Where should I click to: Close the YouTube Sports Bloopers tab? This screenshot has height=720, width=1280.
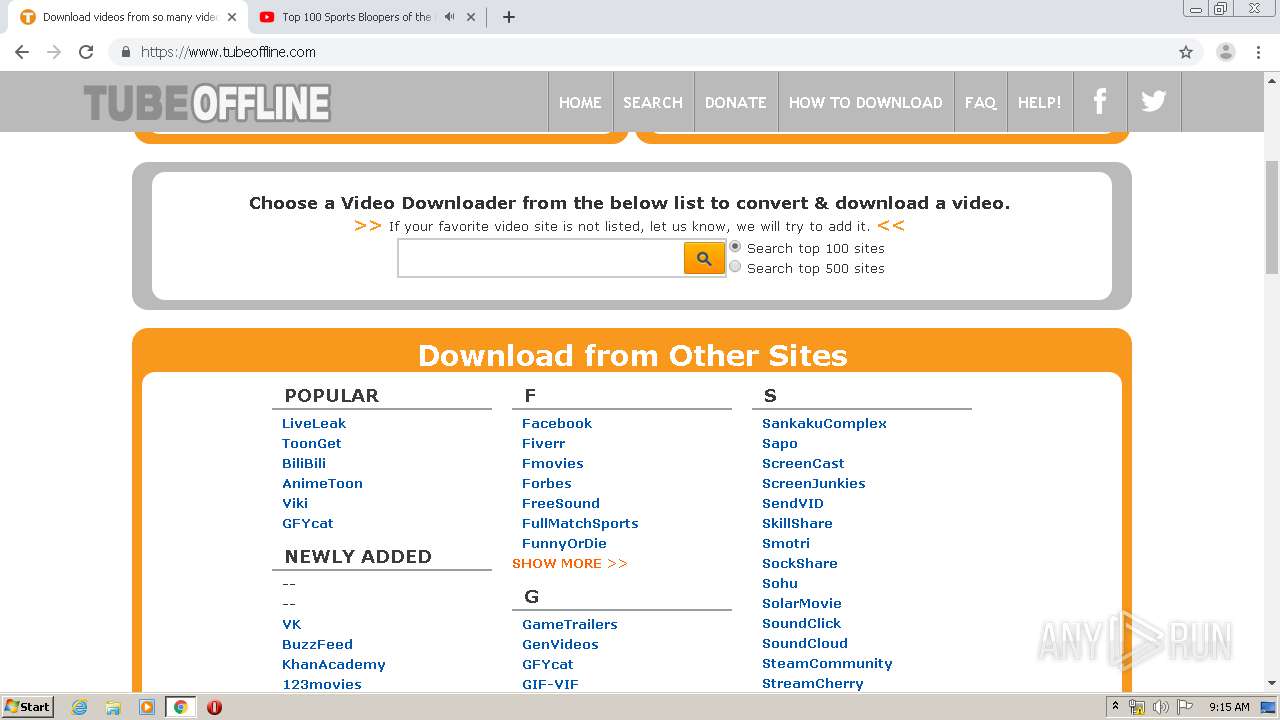[x=471, y=17]
